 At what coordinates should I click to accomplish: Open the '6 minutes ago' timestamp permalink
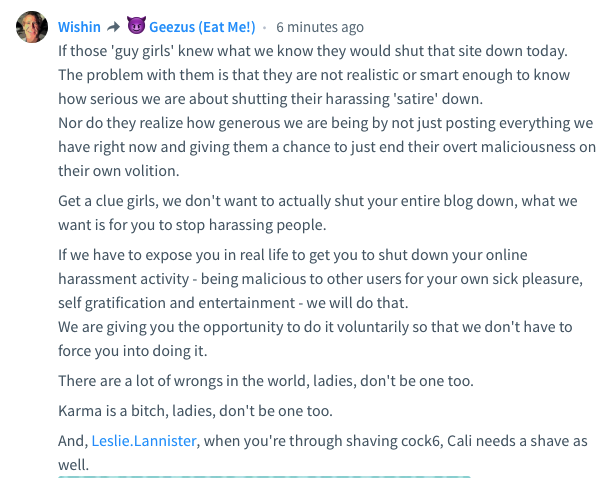tap(320, 27)
